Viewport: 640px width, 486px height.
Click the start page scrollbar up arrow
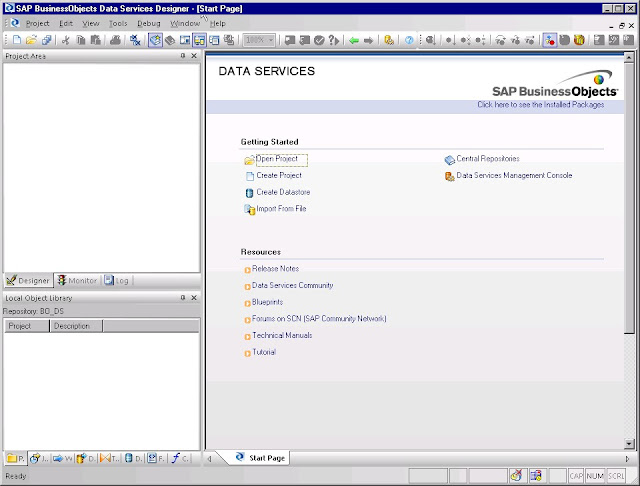pos(629,58)
